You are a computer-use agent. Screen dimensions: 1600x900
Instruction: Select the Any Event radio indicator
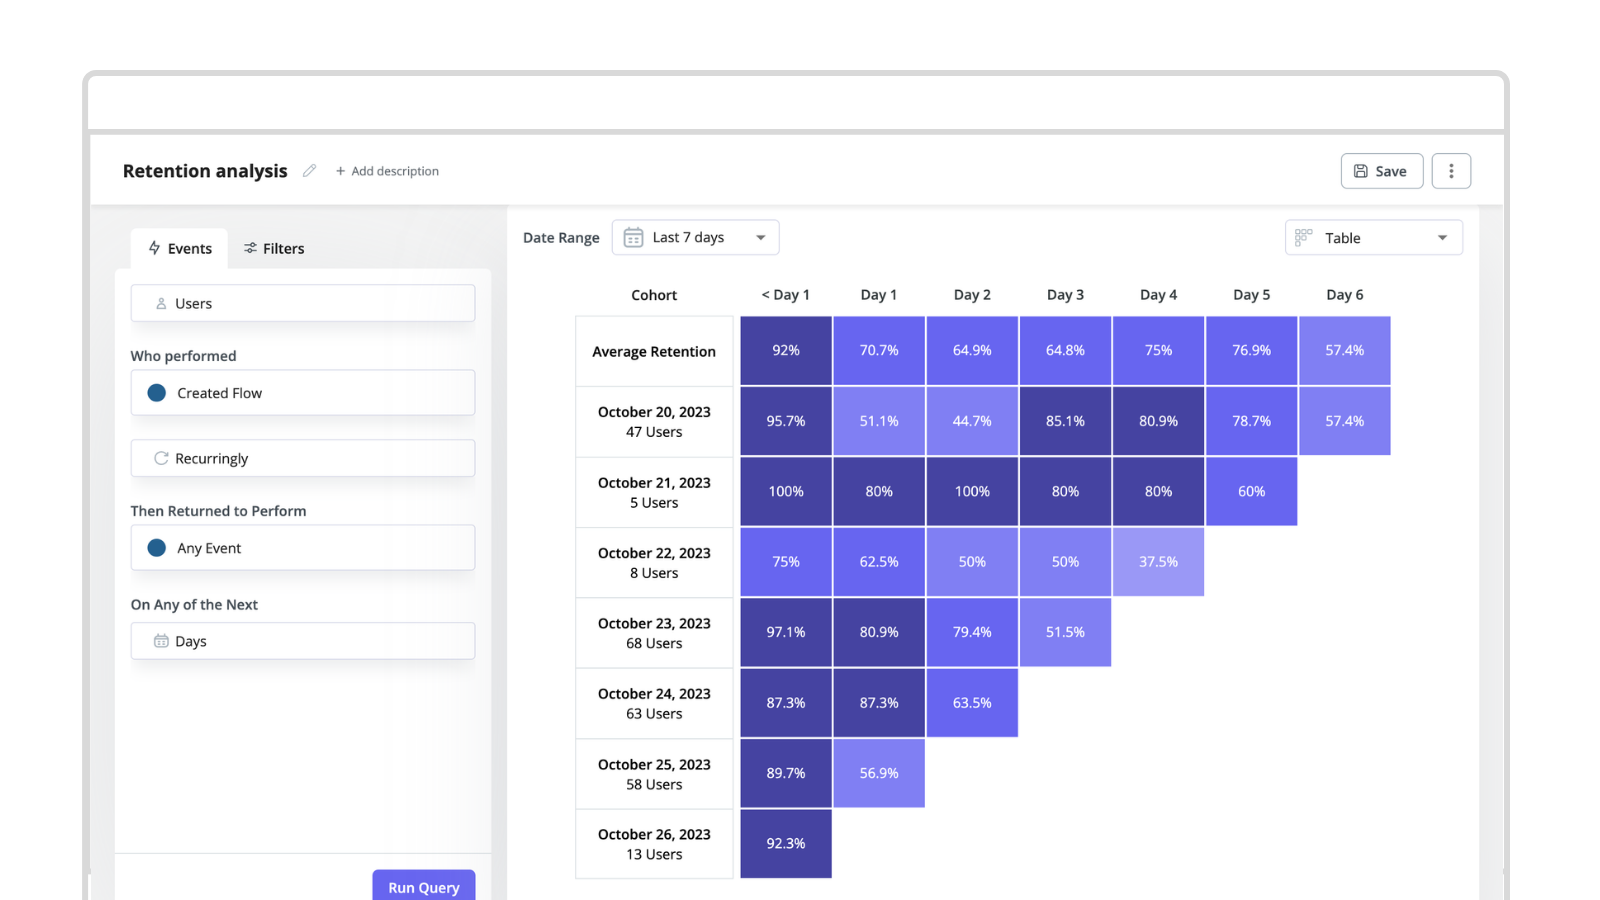[156, 548]
